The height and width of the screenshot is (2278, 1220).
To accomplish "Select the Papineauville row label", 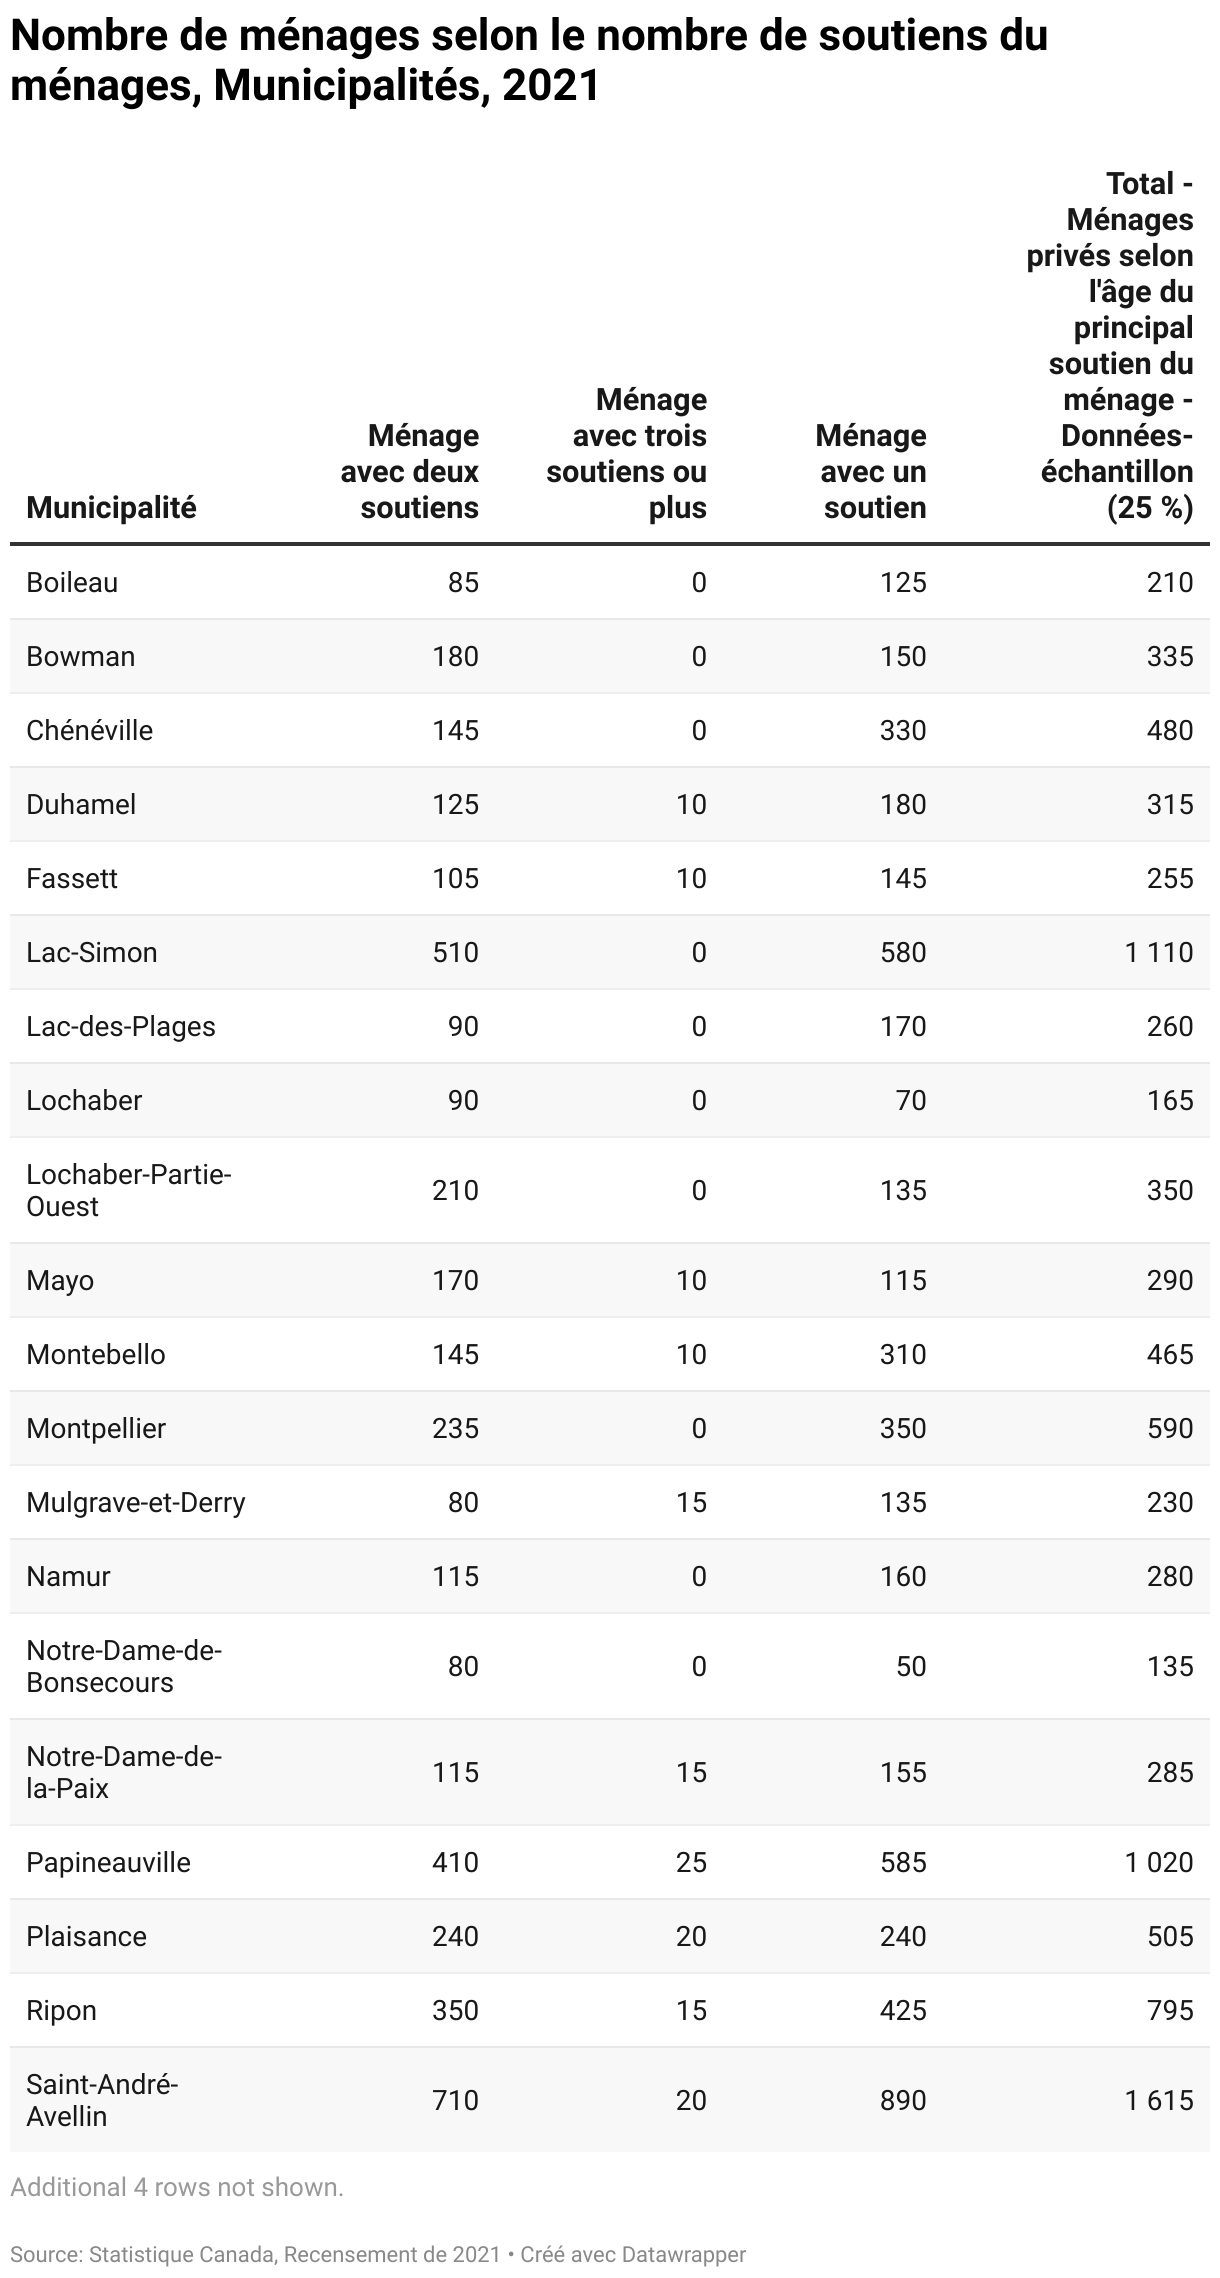I will pos(108,1862).
